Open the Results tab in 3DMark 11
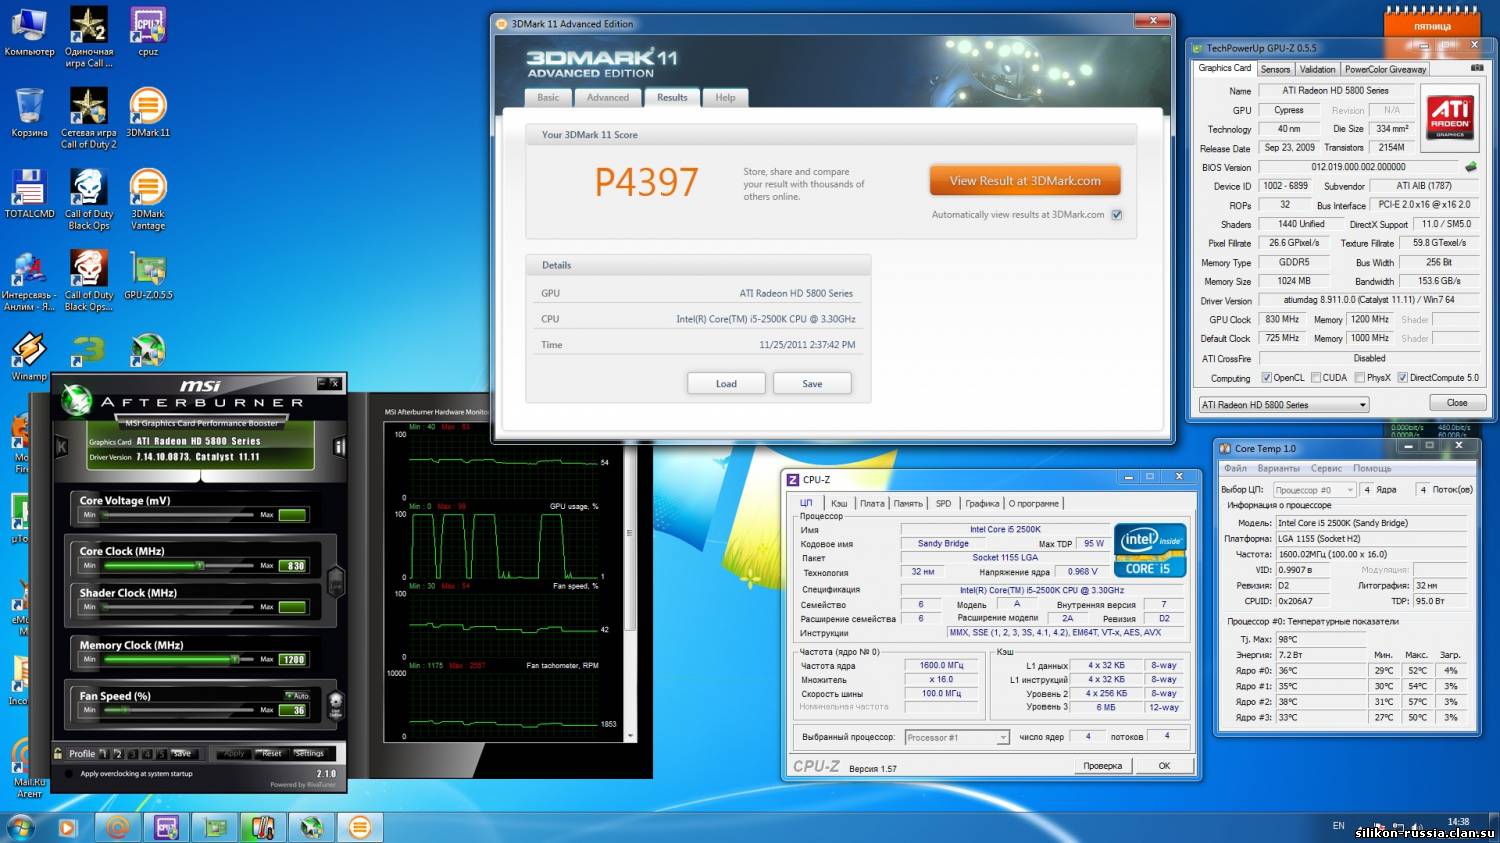This screenshot has width=1500, height=843. pos(672,98)
